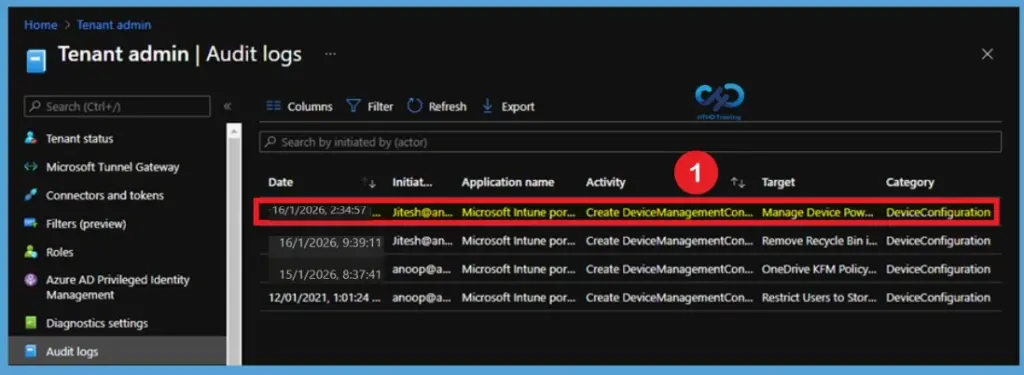Click the OneDrive KFM Policy target cell
The image size is (1024, 375).
[819, 269]
